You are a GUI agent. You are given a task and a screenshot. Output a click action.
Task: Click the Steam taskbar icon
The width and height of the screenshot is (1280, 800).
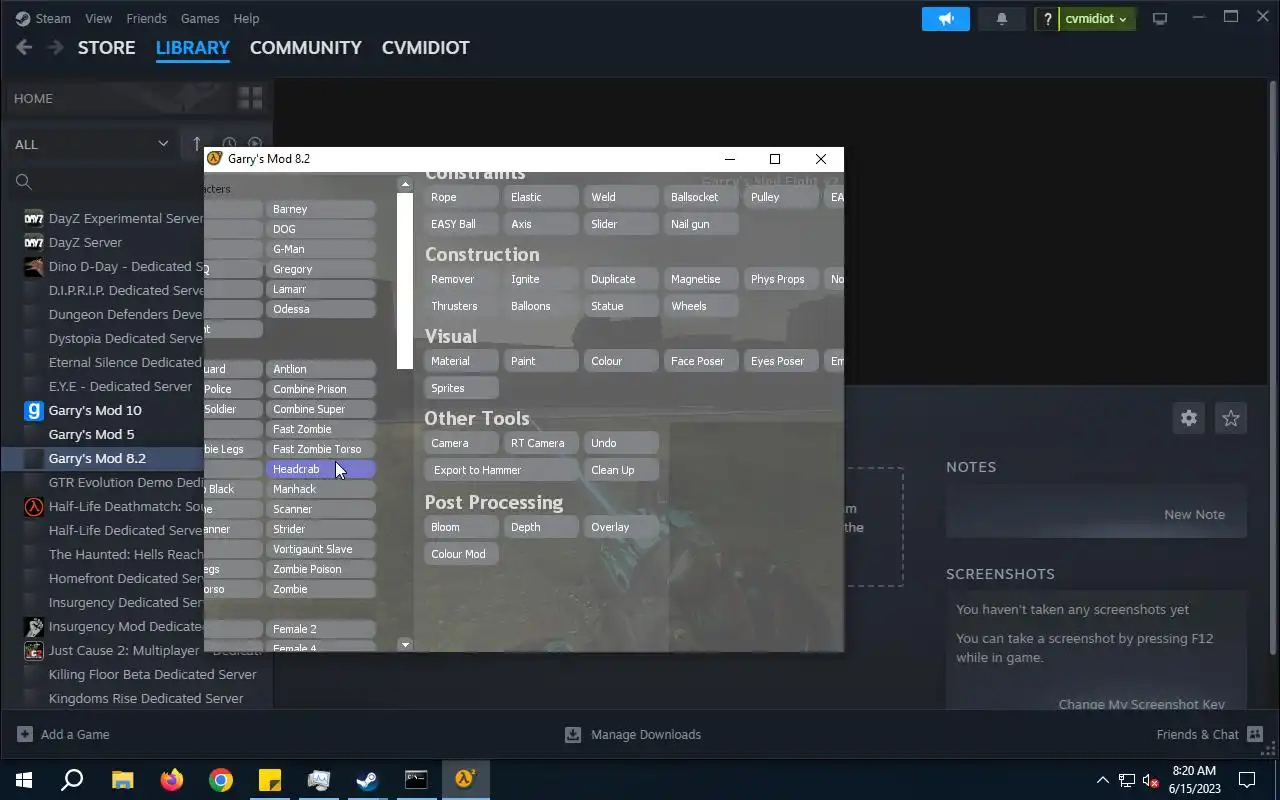tap(367, 780)
